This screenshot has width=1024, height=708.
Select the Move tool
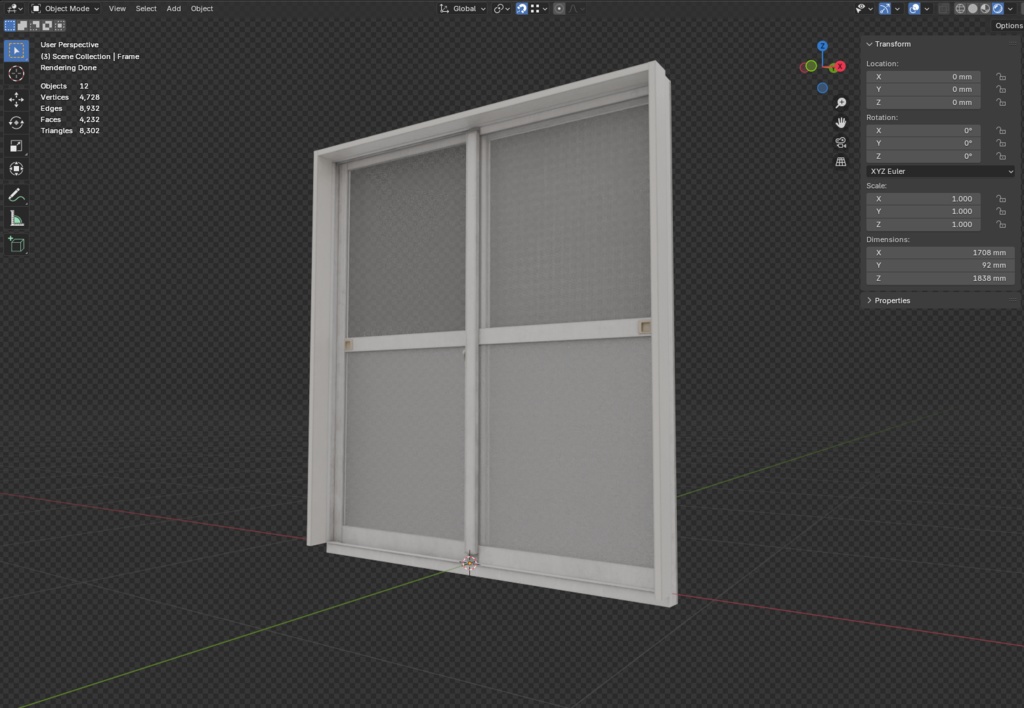pos(16,99)
